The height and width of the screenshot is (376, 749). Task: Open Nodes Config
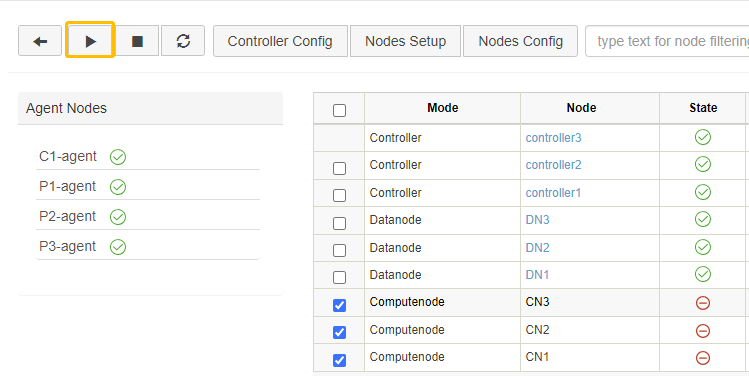(521, 41)
